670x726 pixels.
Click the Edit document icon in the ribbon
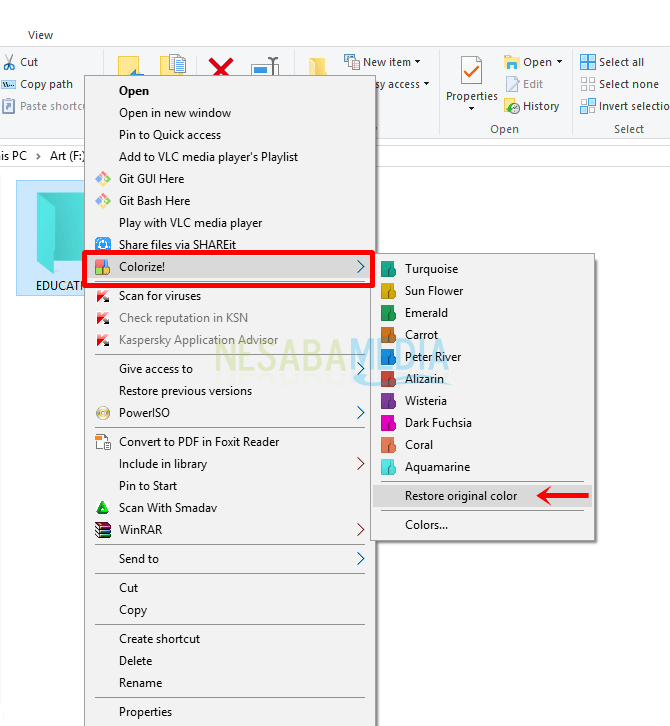point(512,84)
